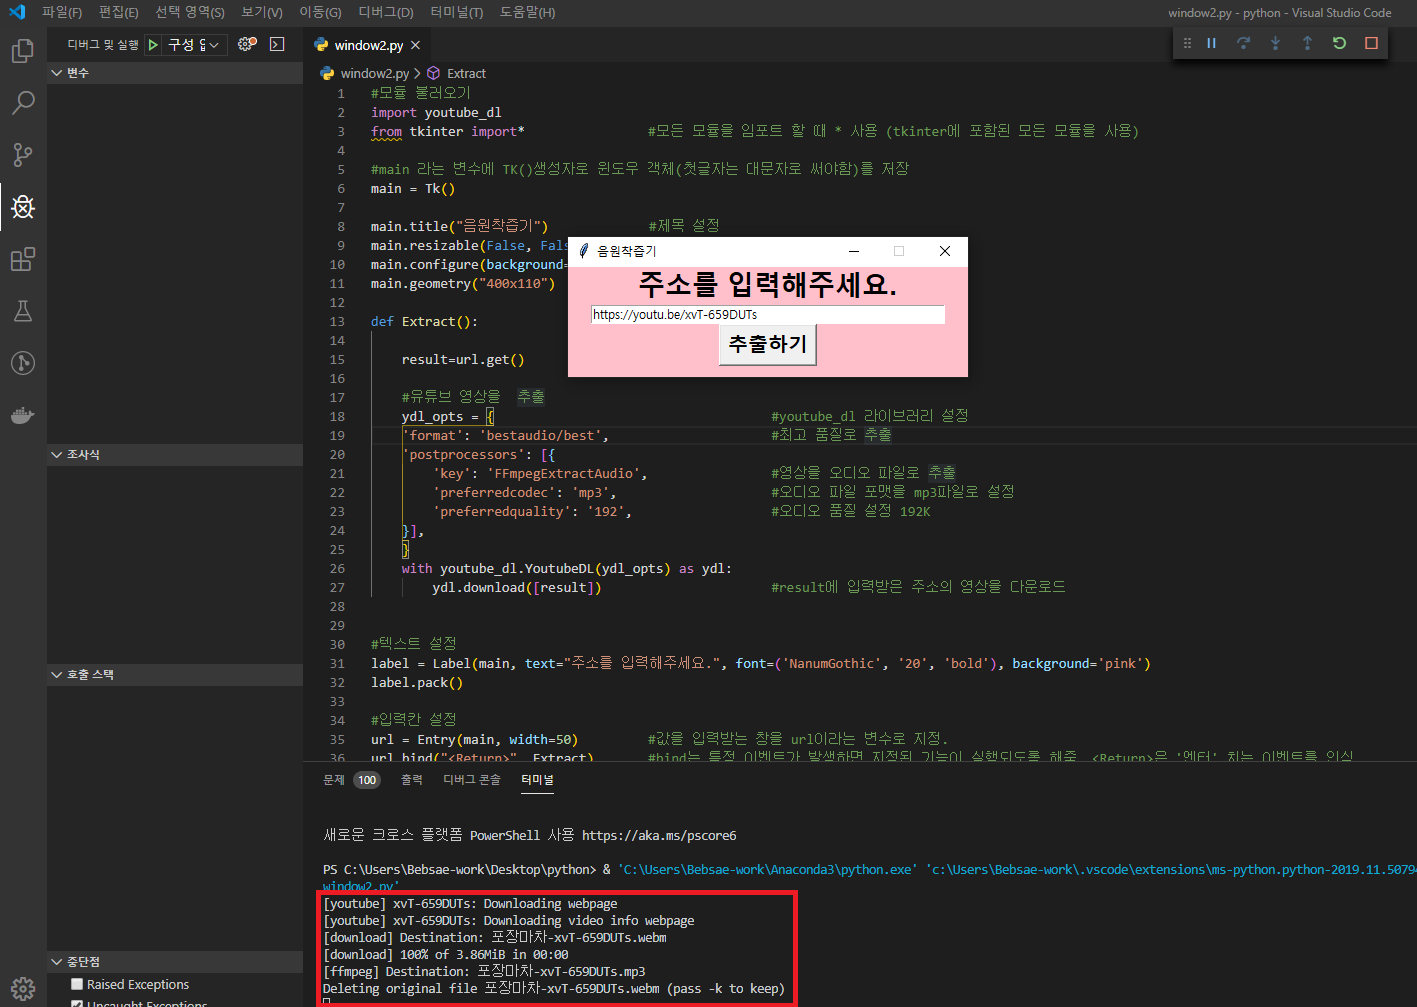Open the 도움말(H) menu
1417x1007 pixels.
coord(527,12)
